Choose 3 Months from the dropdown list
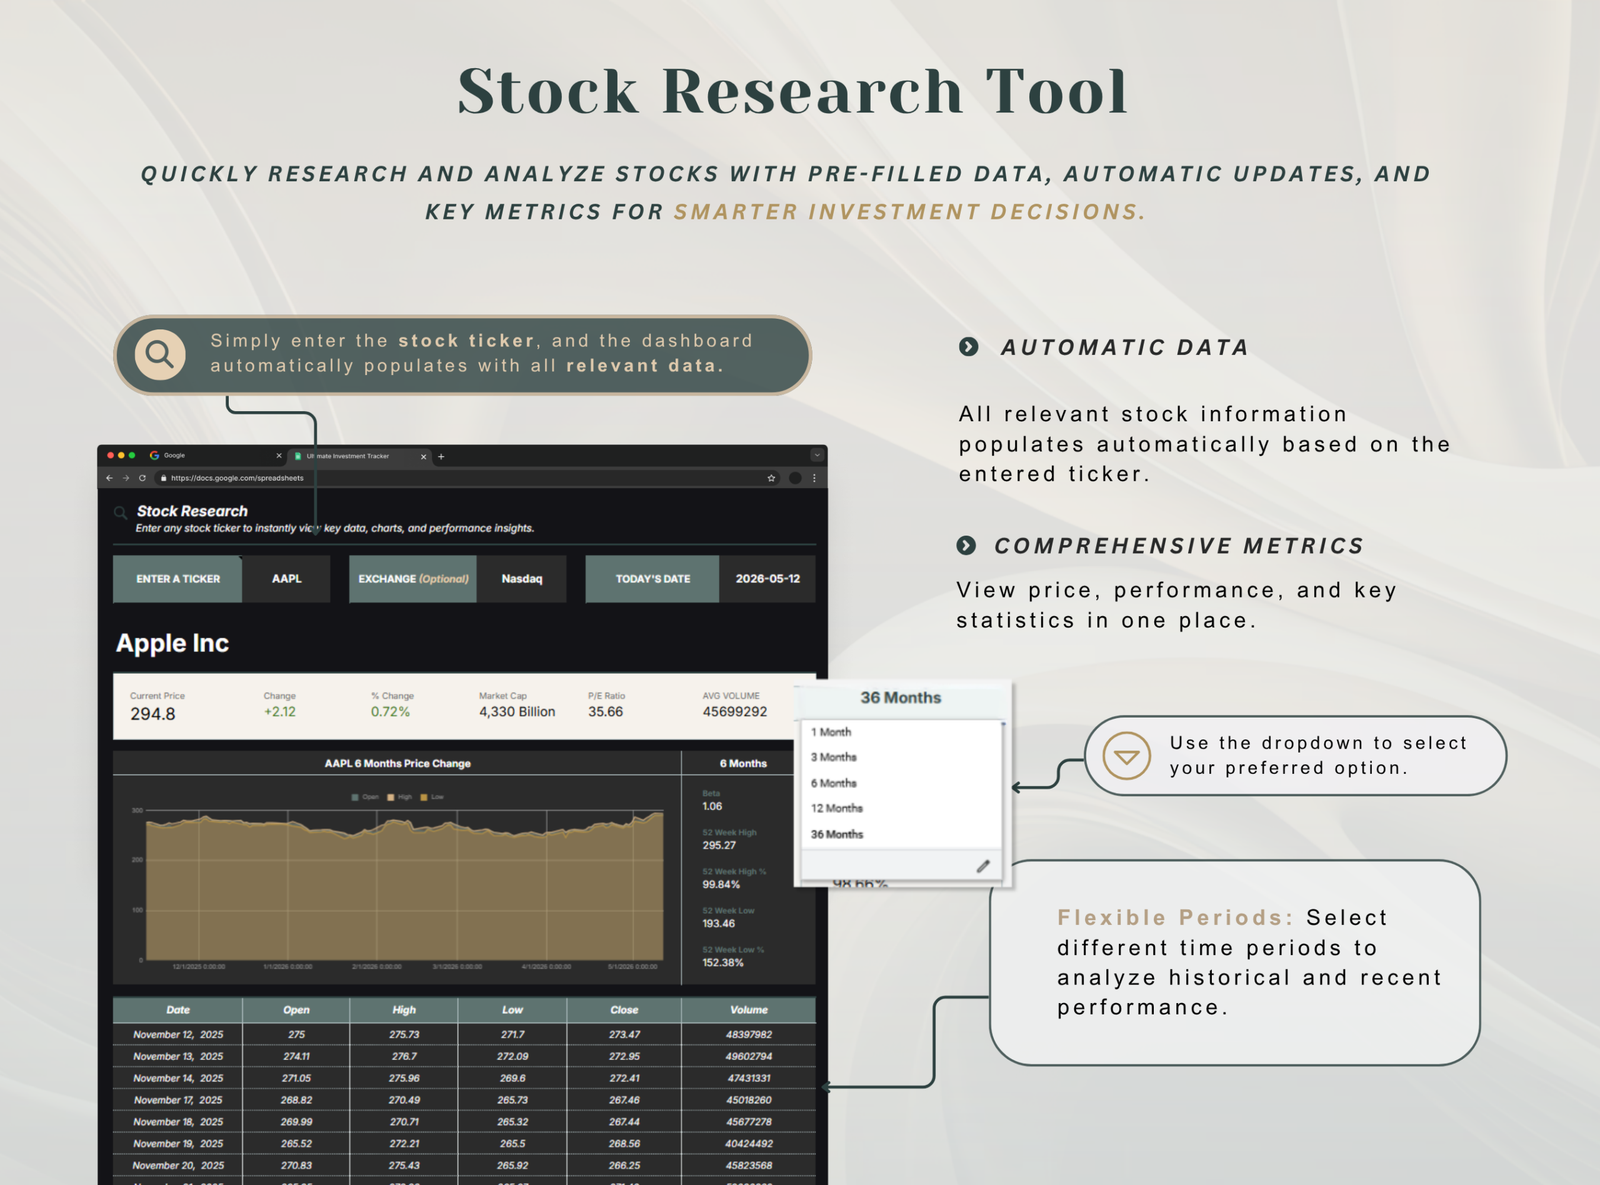The image size is (1600, 1185). (834, 757)
